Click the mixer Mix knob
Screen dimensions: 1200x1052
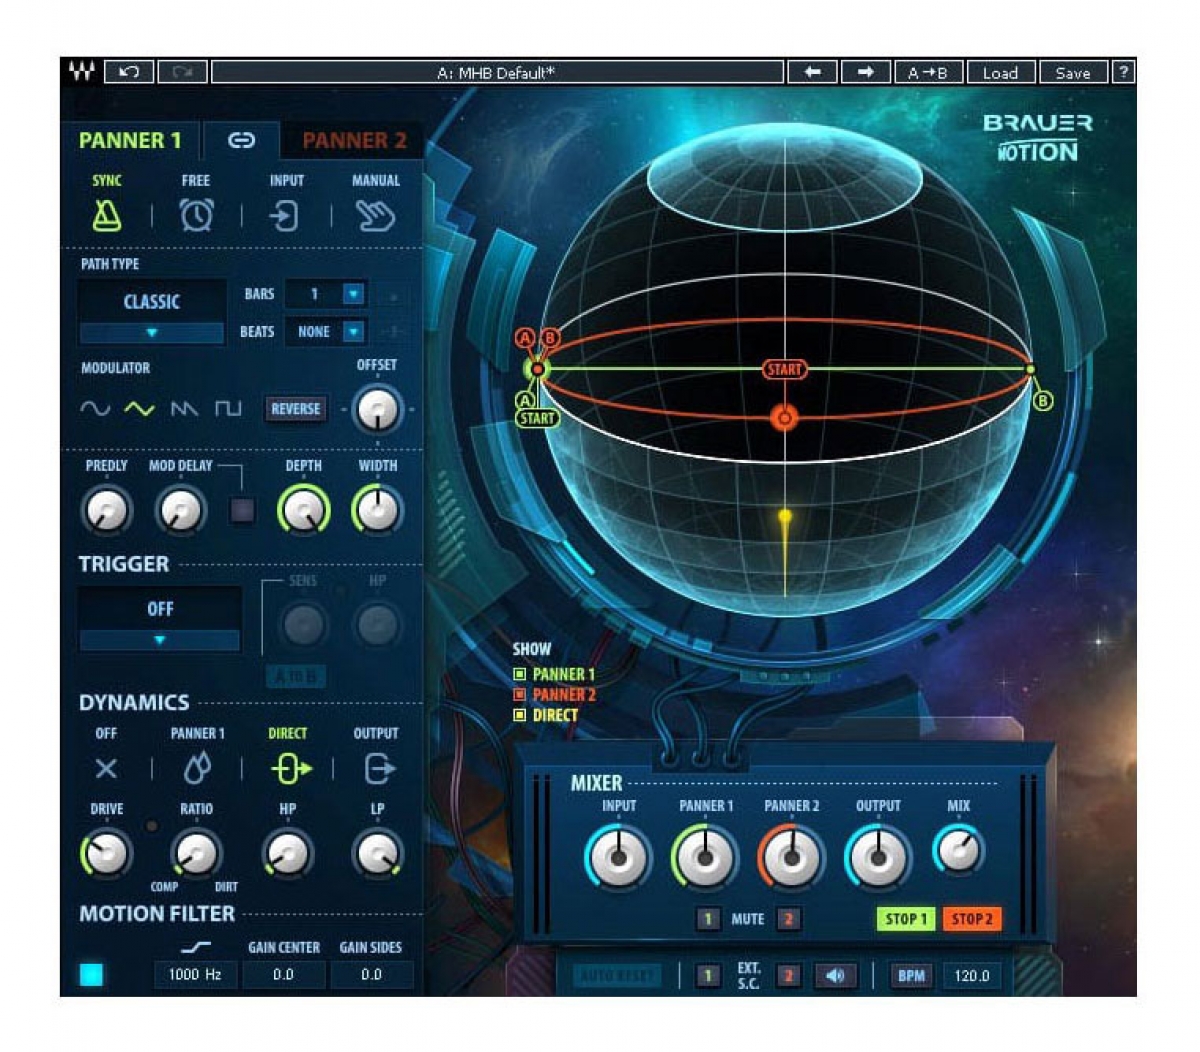(959, 851)
